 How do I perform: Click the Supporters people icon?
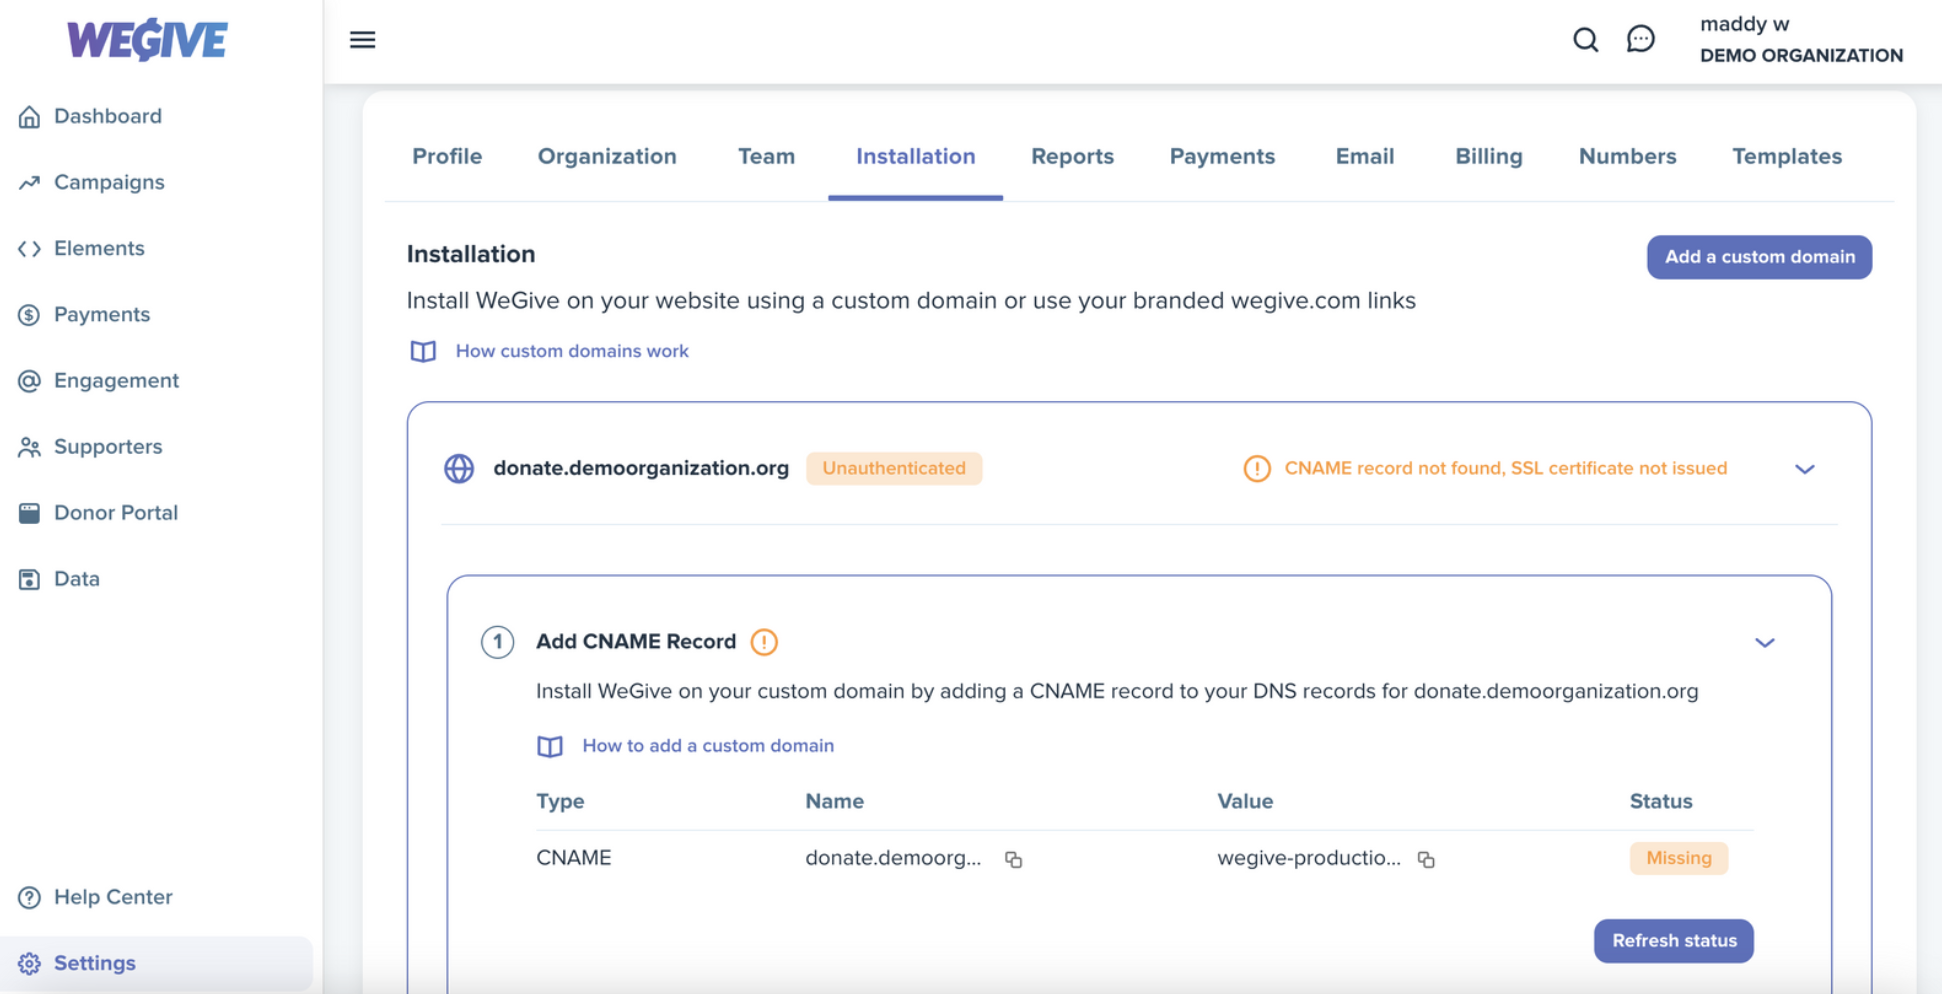tap(29, 446)
